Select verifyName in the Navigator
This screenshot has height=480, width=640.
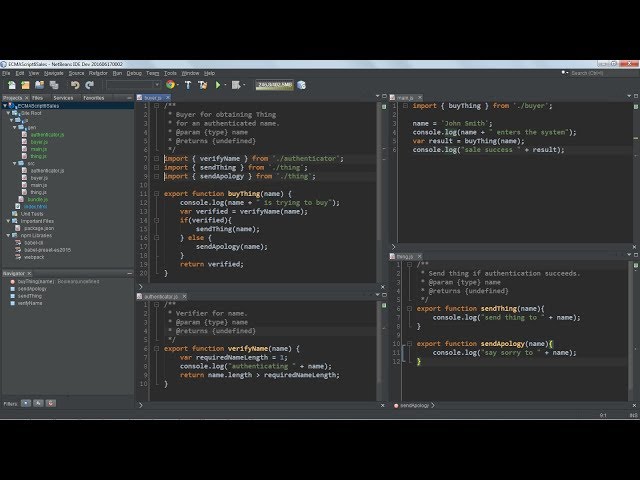pyautogui.click(x=30, y=304)
